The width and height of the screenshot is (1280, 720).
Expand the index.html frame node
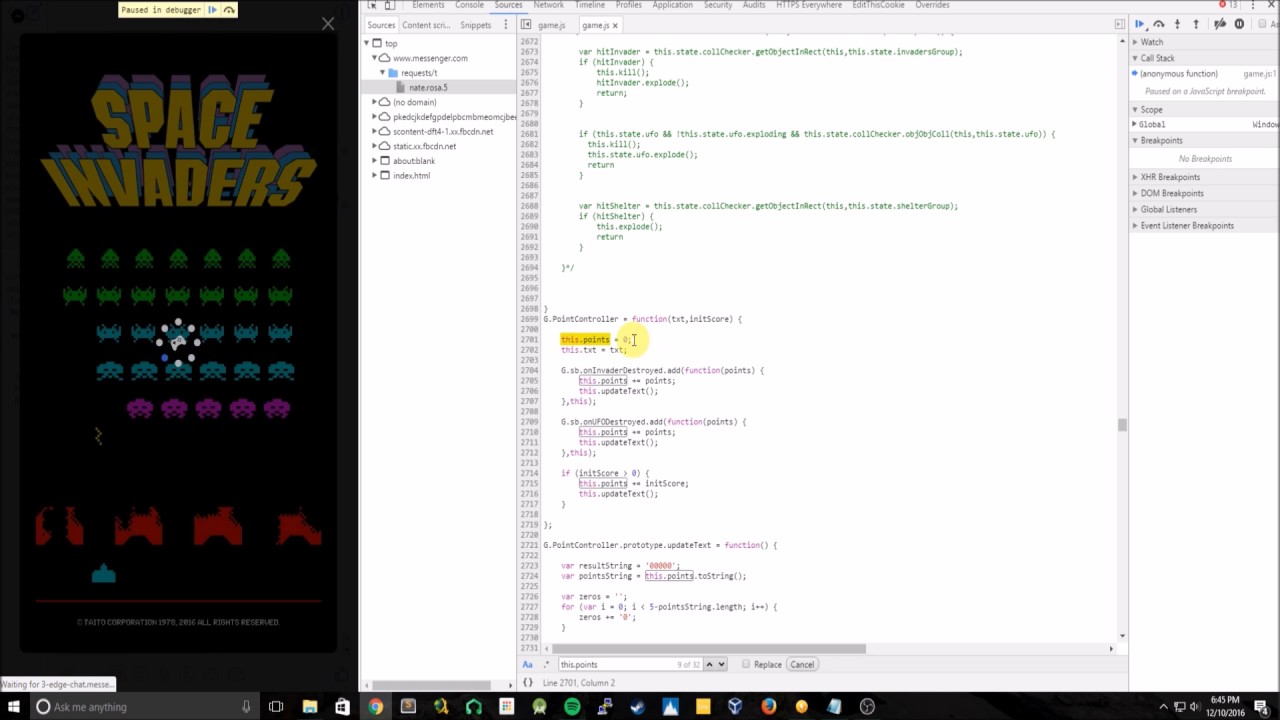[374, 176]
